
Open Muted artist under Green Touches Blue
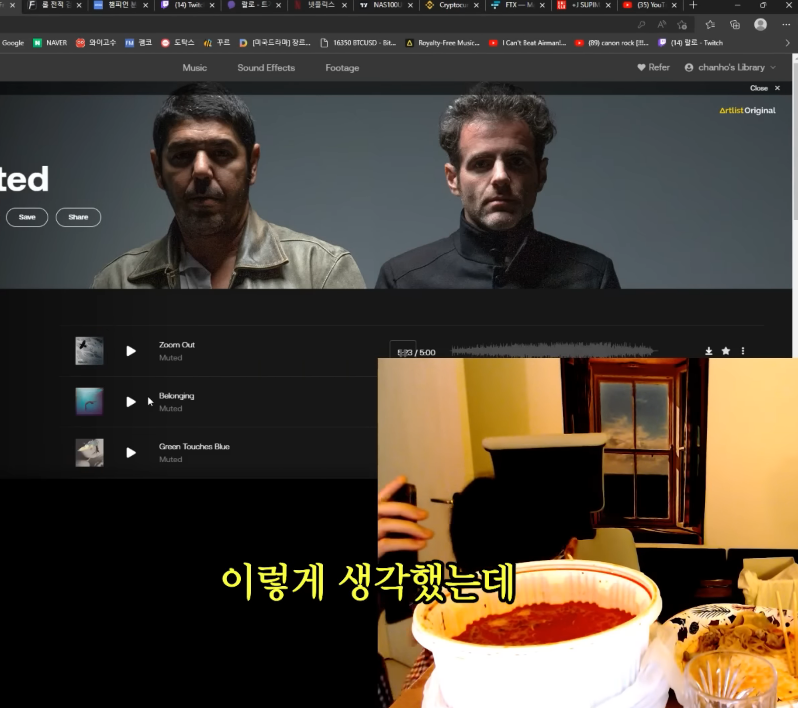(x=170, y=460)
